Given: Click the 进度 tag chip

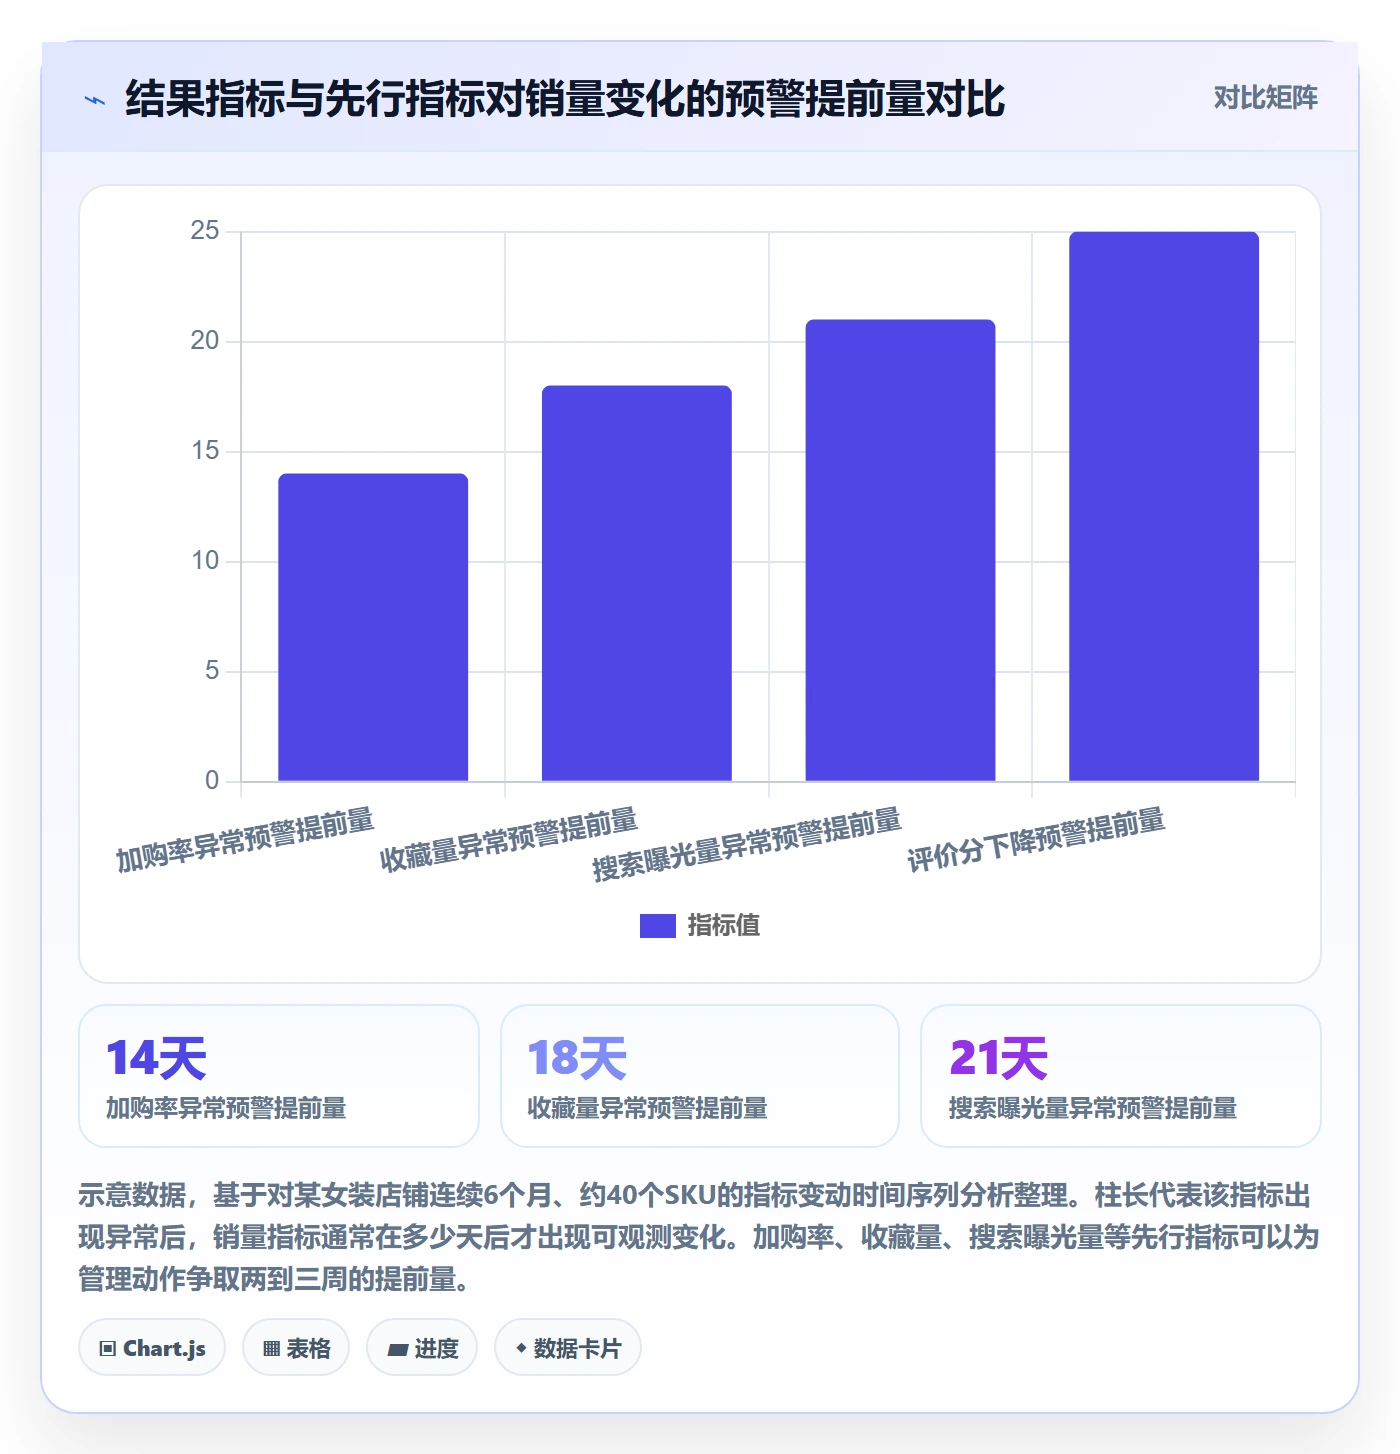Looking at the screenshot, I should (x=422, y=1348).
